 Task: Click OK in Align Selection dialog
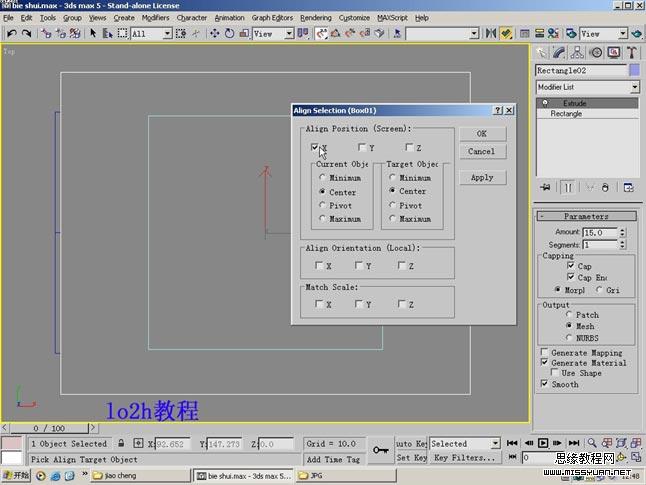coord(482,134)
